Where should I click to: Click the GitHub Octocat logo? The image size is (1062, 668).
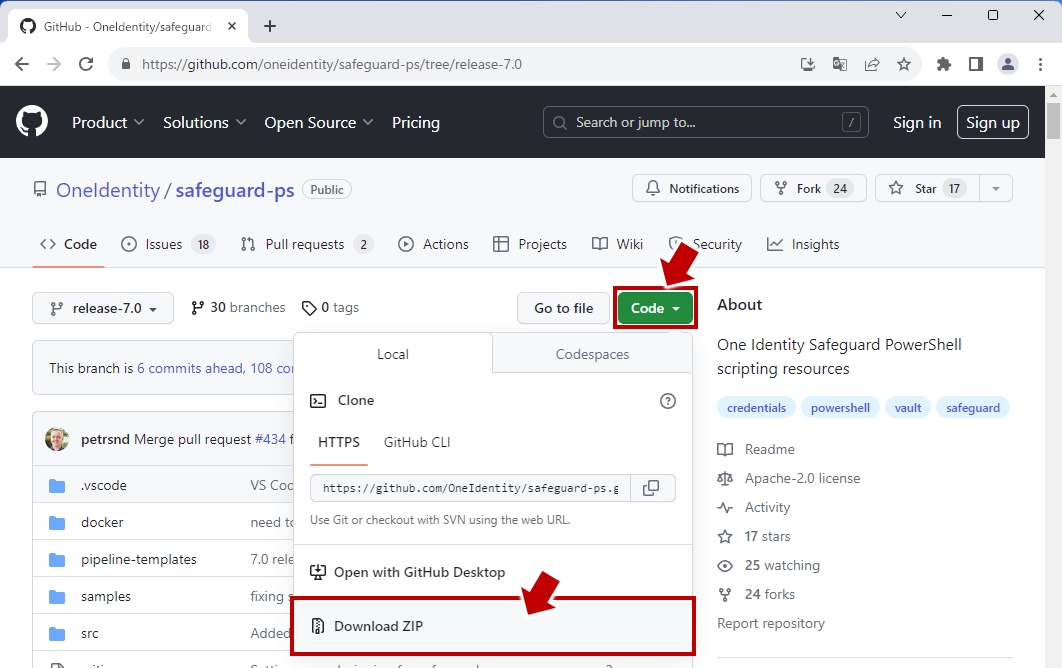[32, 122]
